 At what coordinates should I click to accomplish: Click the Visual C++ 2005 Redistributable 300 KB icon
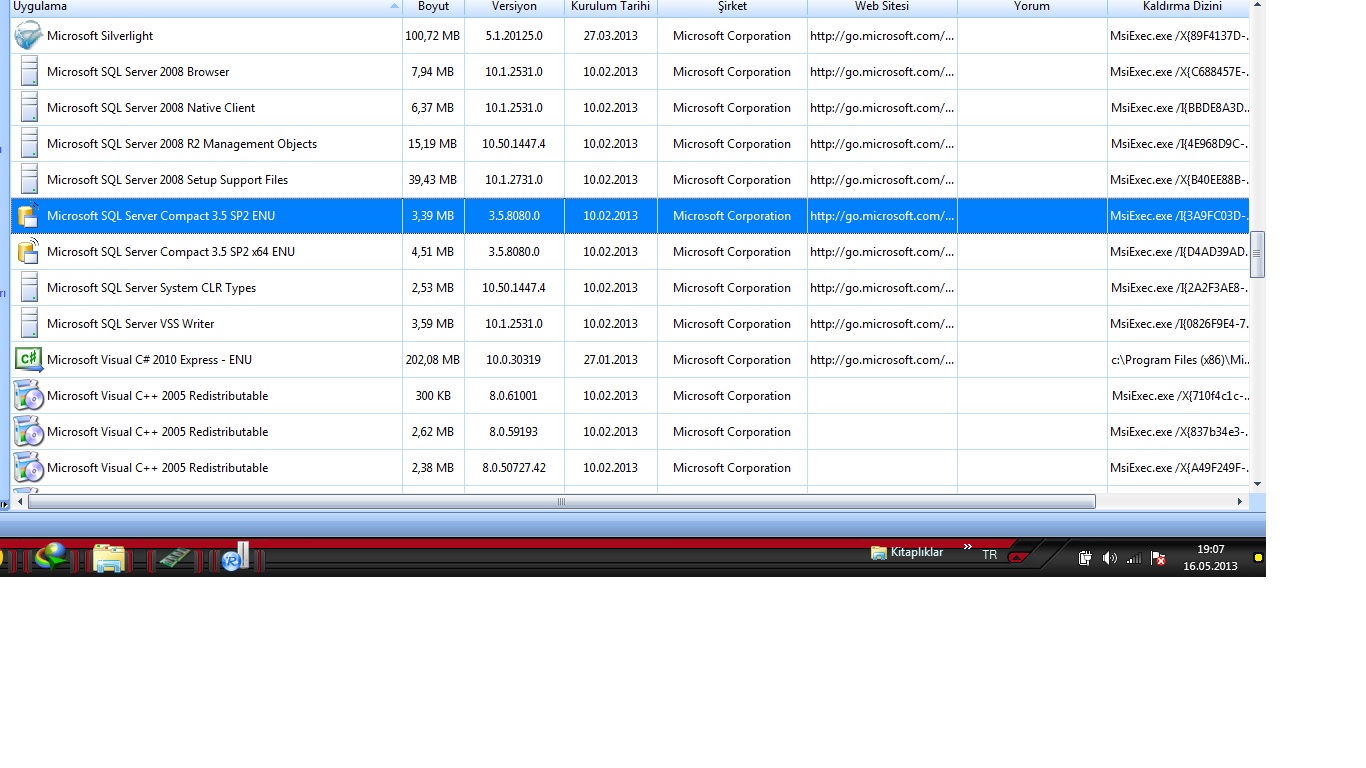(28, 396)
